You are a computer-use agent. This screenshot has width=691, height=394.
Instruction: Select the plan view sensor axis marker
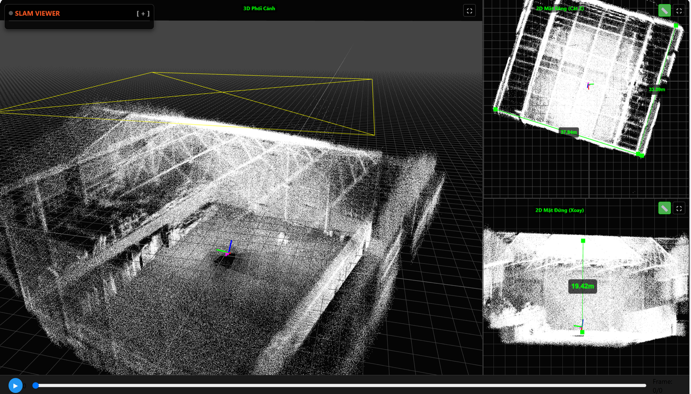(590, 85)
